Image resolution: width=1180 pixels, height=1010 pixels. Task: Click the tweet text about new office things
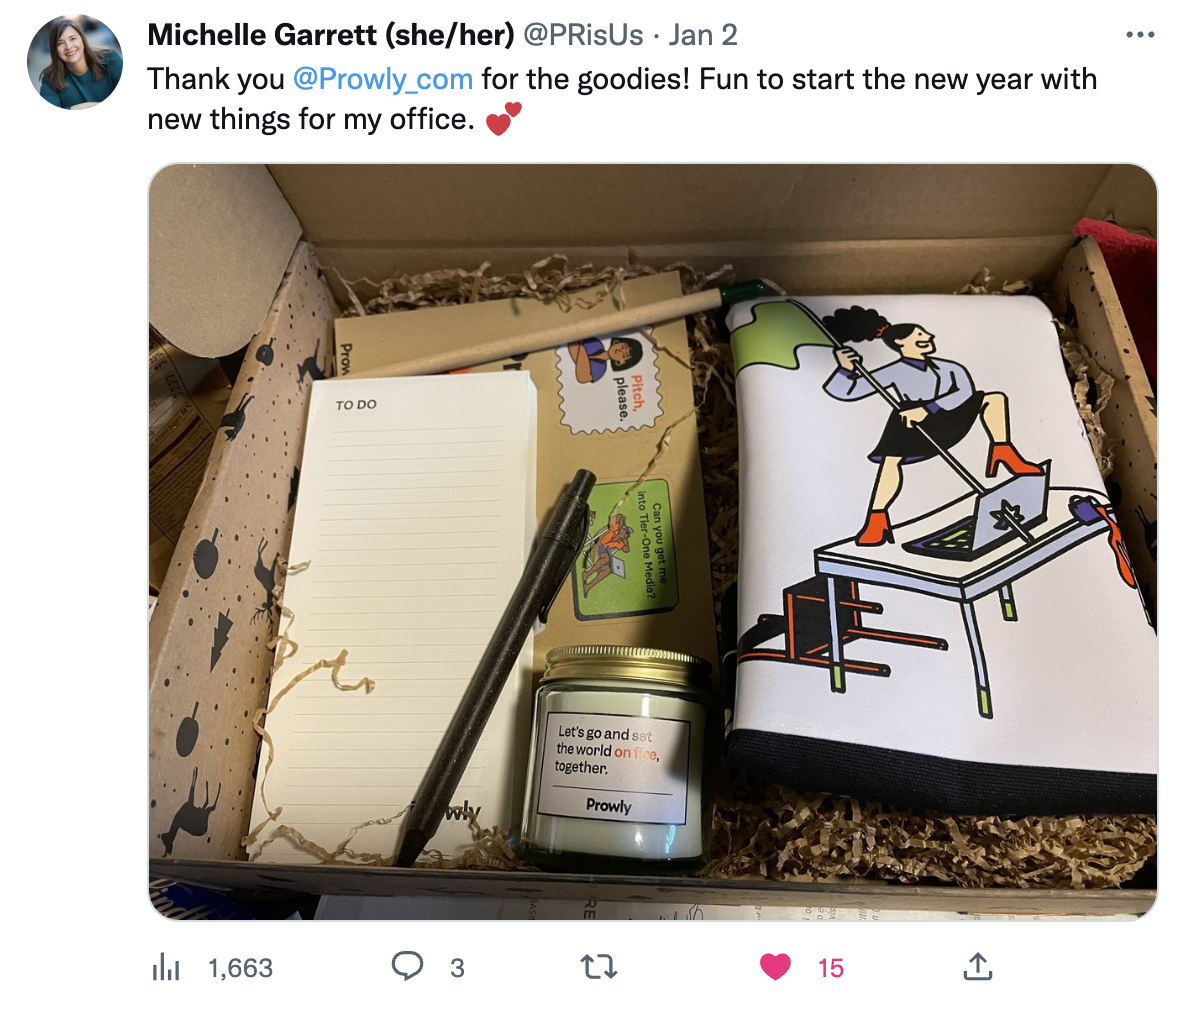622,99
